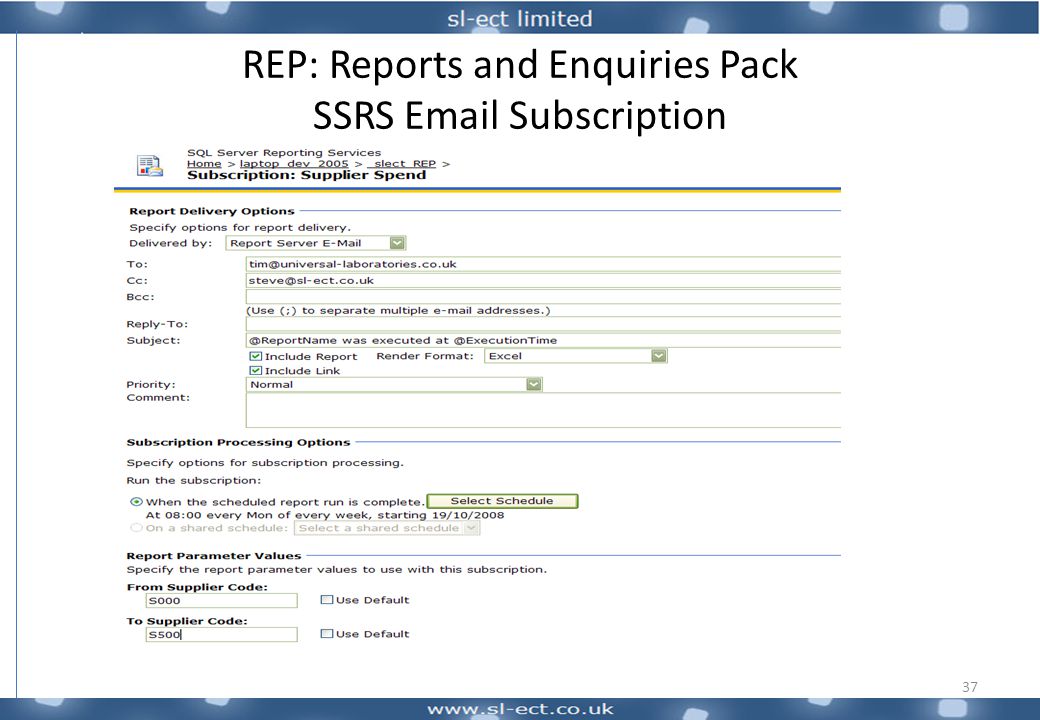Open the Home breadcrumb link
This screenshot has height=720, width=1040.
[204, 164]
